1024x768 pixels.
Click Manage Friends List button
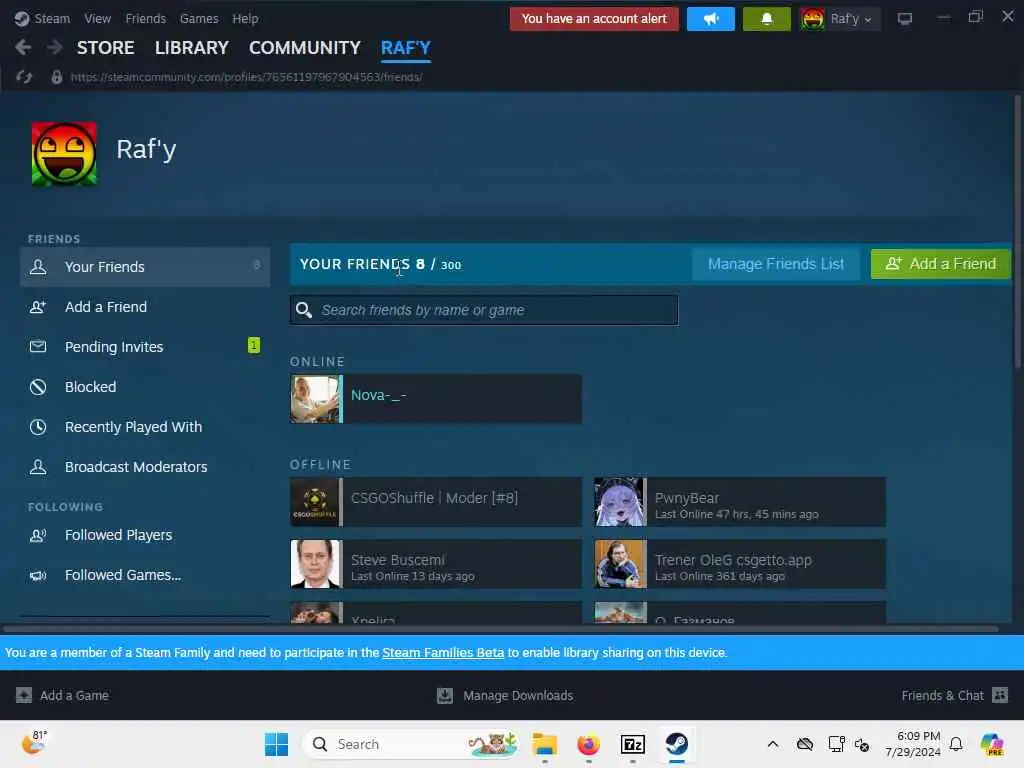(776, 264)
